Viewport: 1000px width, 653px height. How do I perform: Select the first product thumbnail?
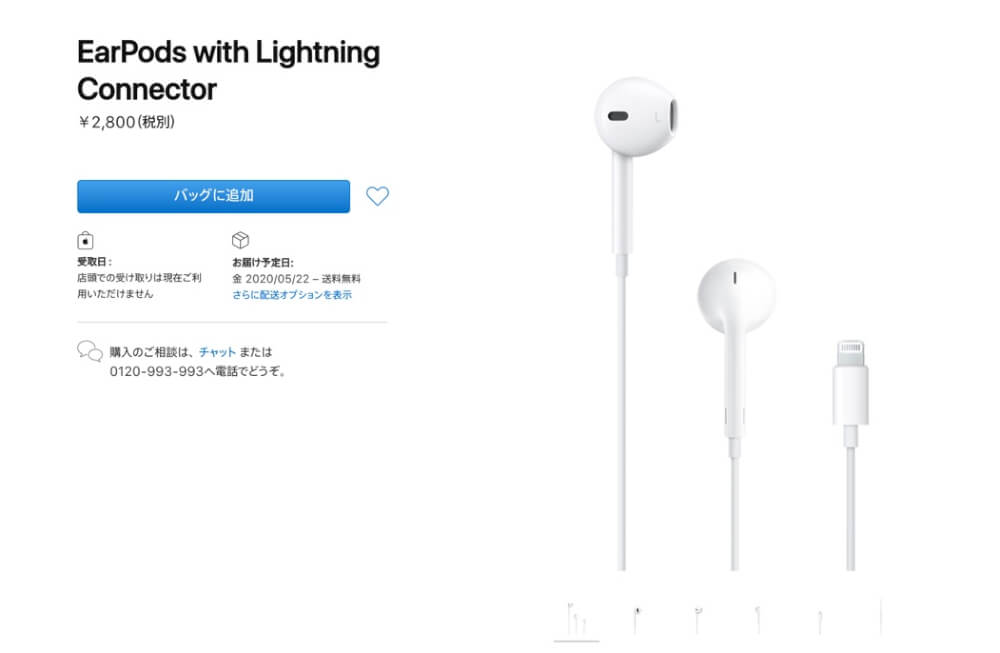tap(577, 619)
